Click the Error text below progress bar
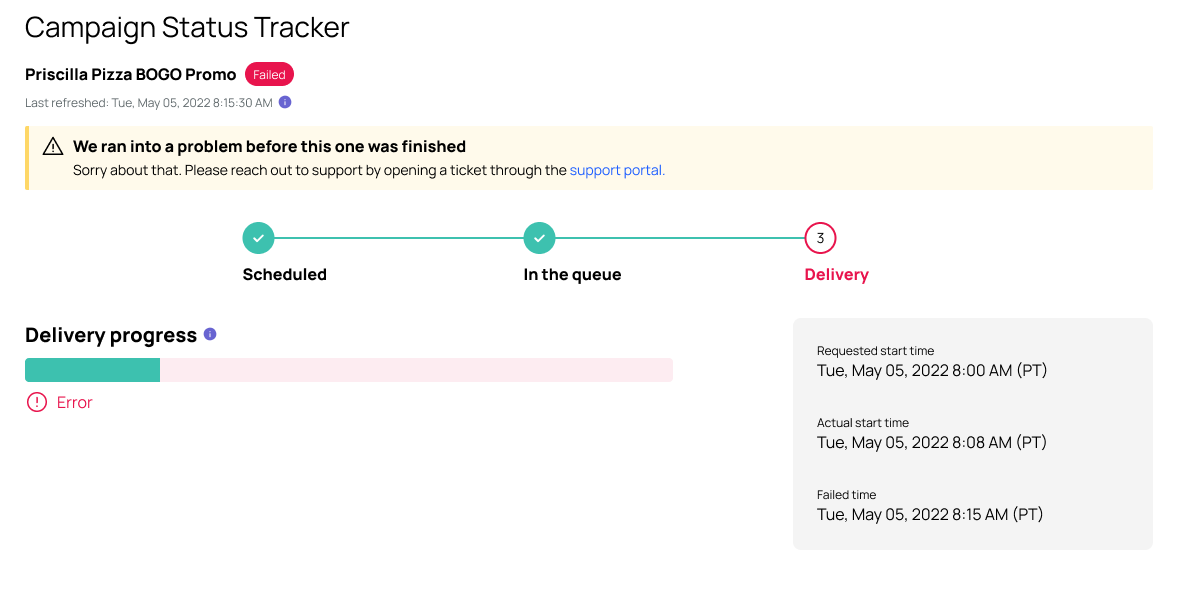This screenshot has width=1178, height=595. click(74, 403)
